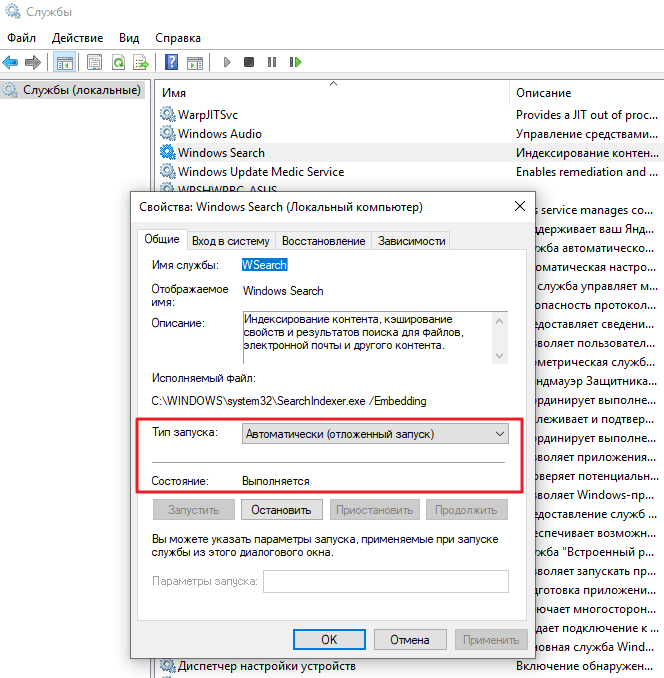
Task: Open the Файл menu
Action: click(x=21, y=38)
